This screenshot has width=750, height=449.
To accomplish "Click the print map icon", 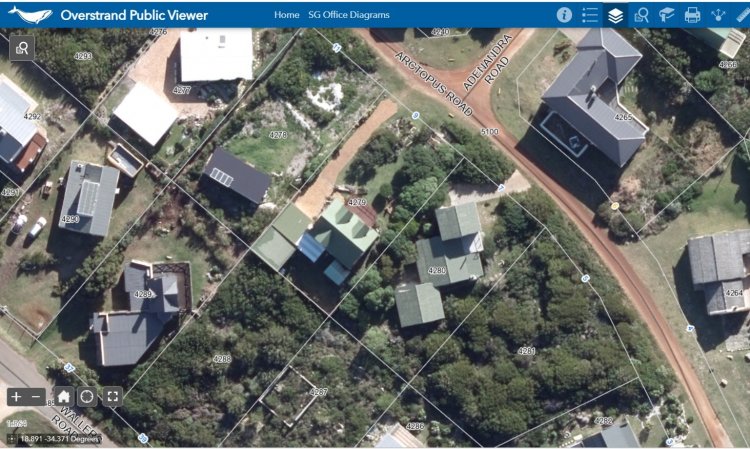I will (x=692, y=15).
